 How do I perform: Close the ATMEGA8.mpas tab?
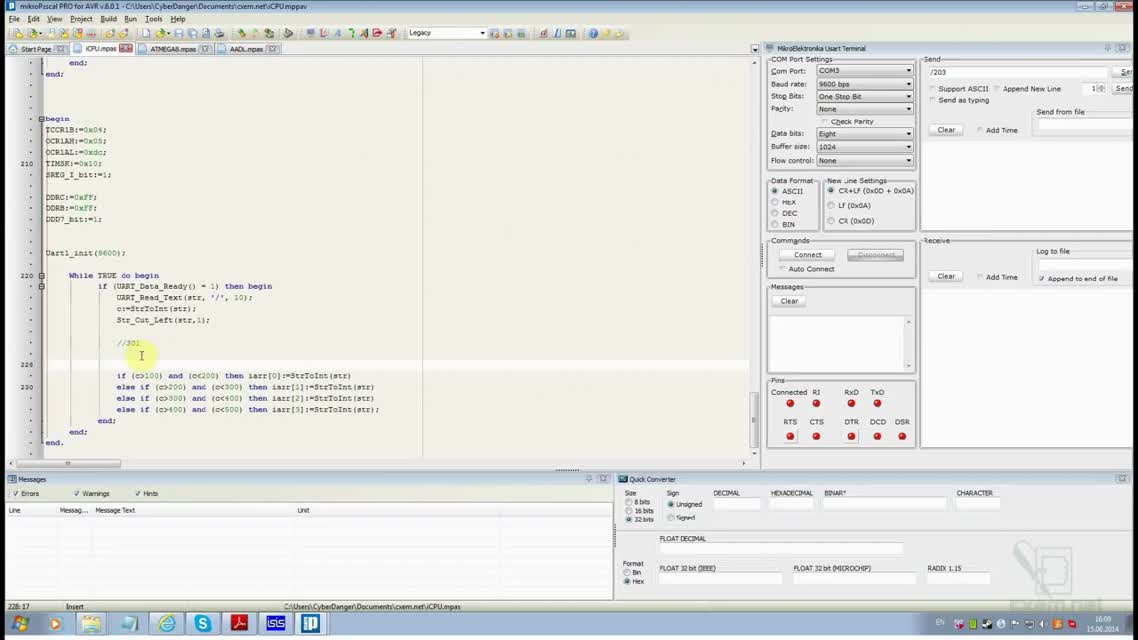click(x=205, y=49)
